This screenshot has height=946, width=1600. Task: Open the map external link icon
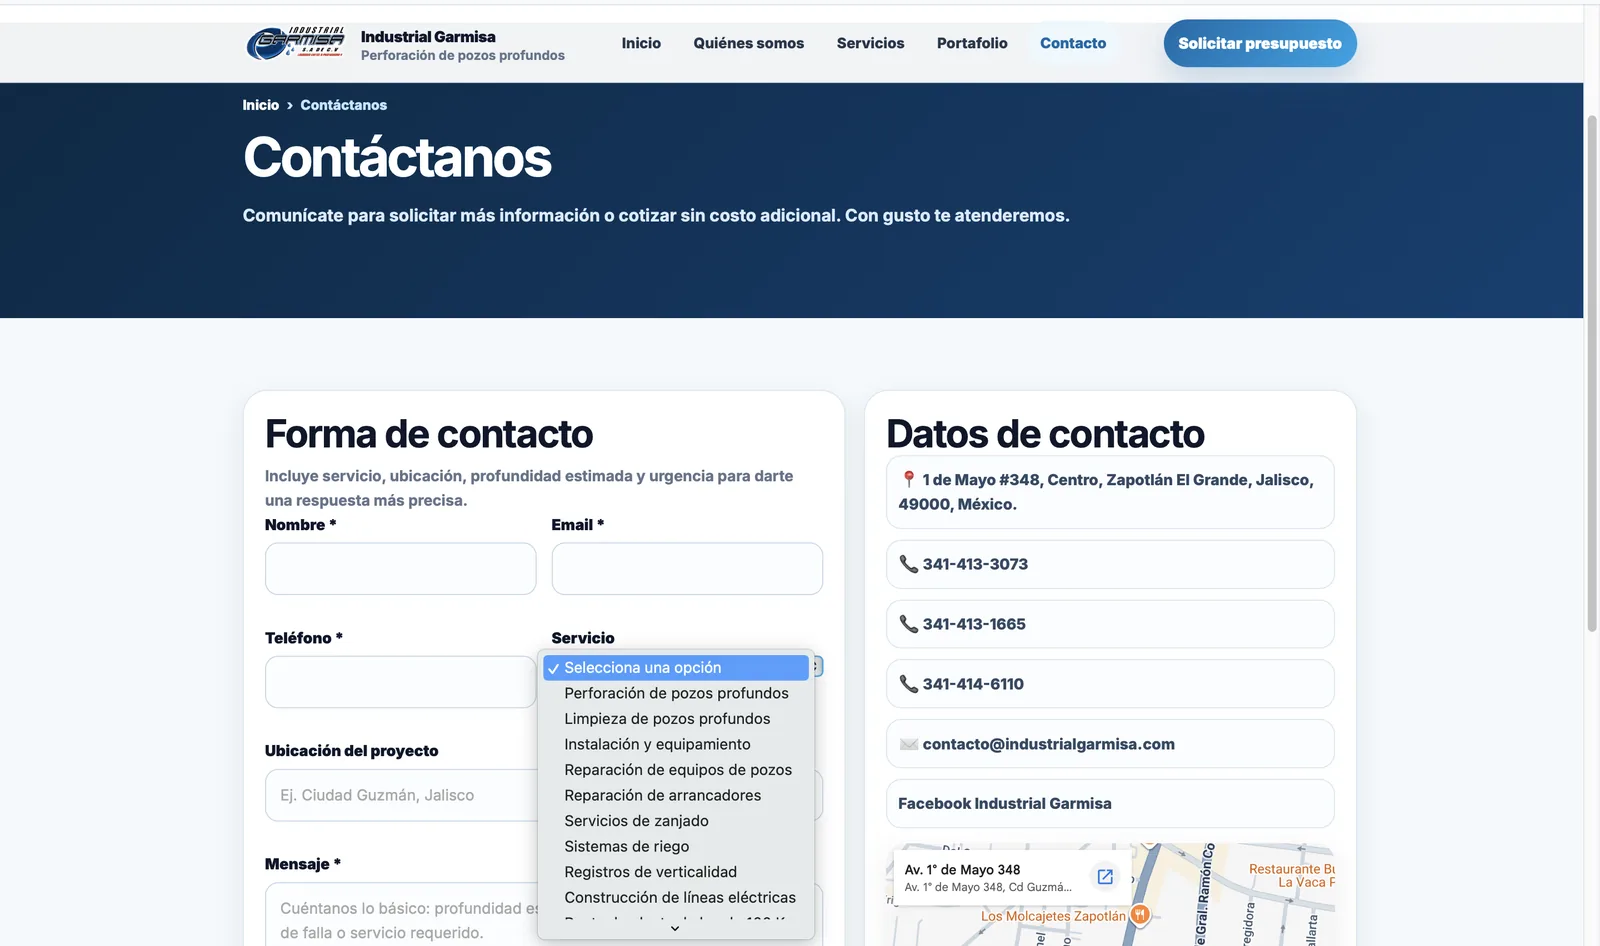pyautogui.click(x=1105, y=877)
